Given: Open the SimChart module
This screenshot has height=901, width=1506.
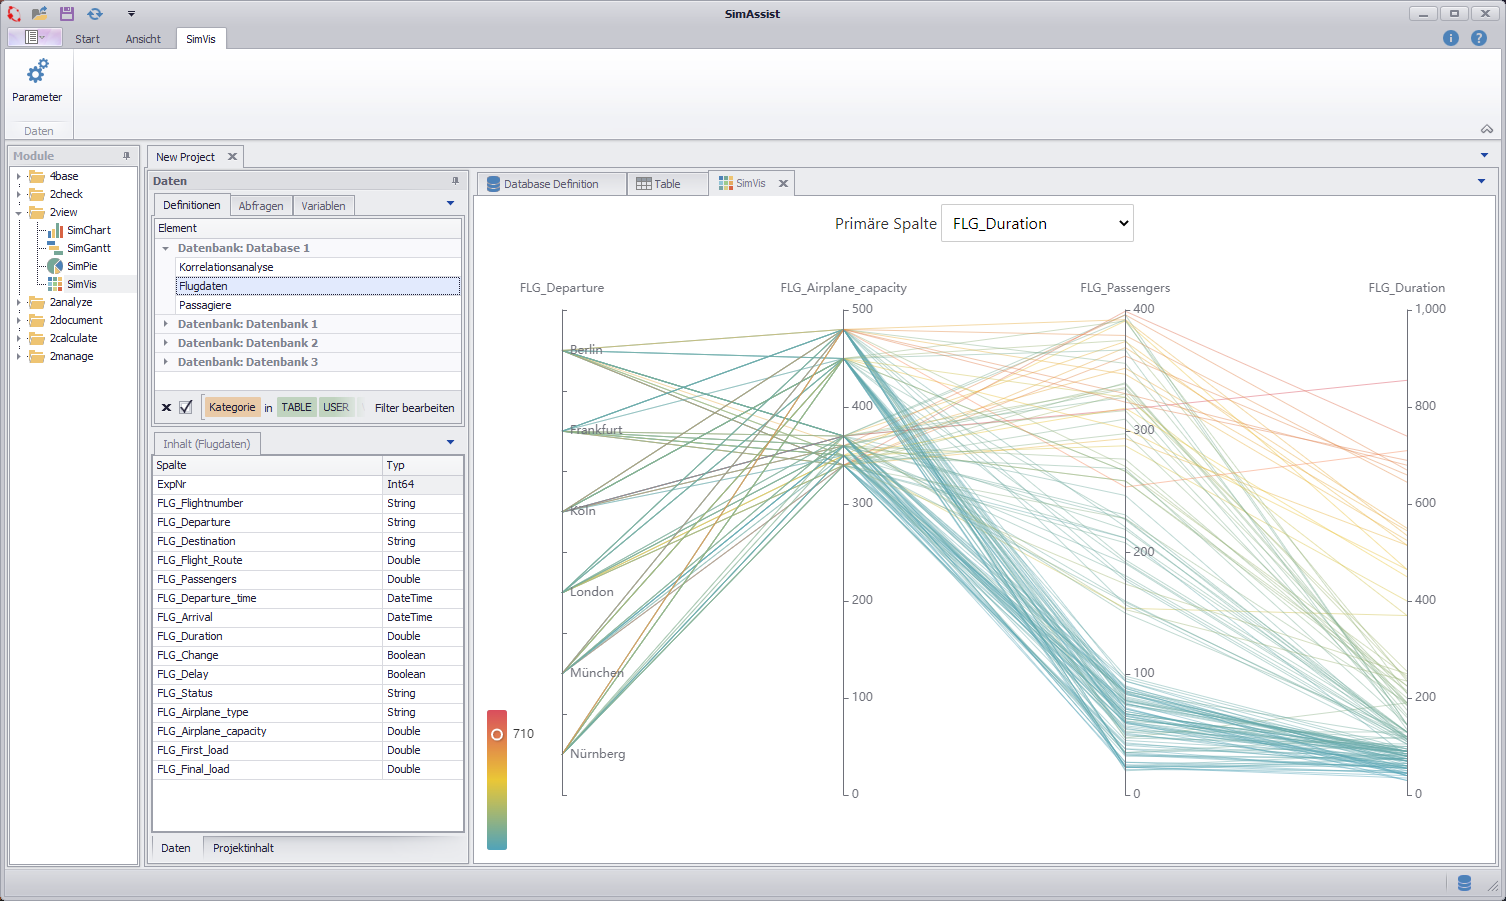Looking at the screenshot, I should pyautogui.click(x=88, y=230).
